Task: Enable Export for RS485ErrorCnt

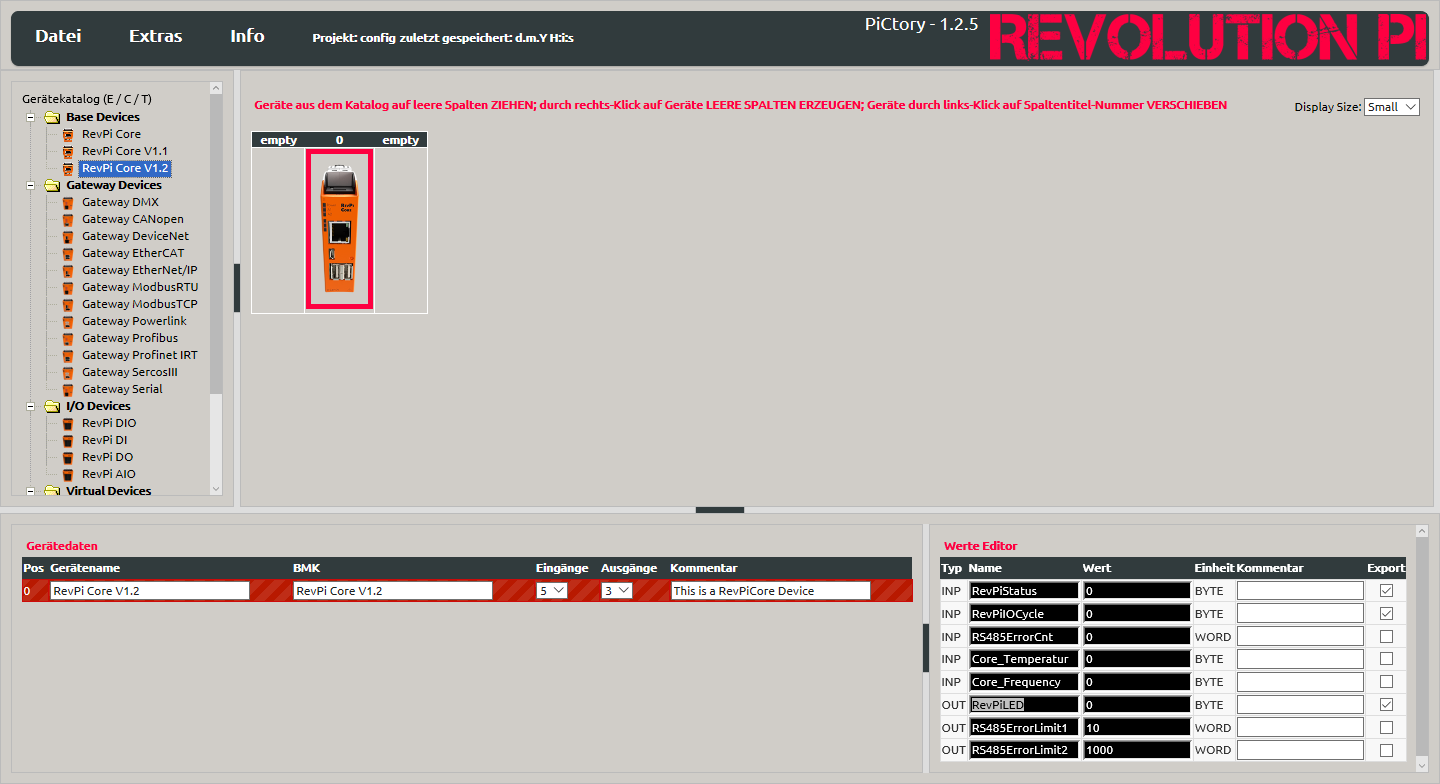Action: tap(1386, 636)
